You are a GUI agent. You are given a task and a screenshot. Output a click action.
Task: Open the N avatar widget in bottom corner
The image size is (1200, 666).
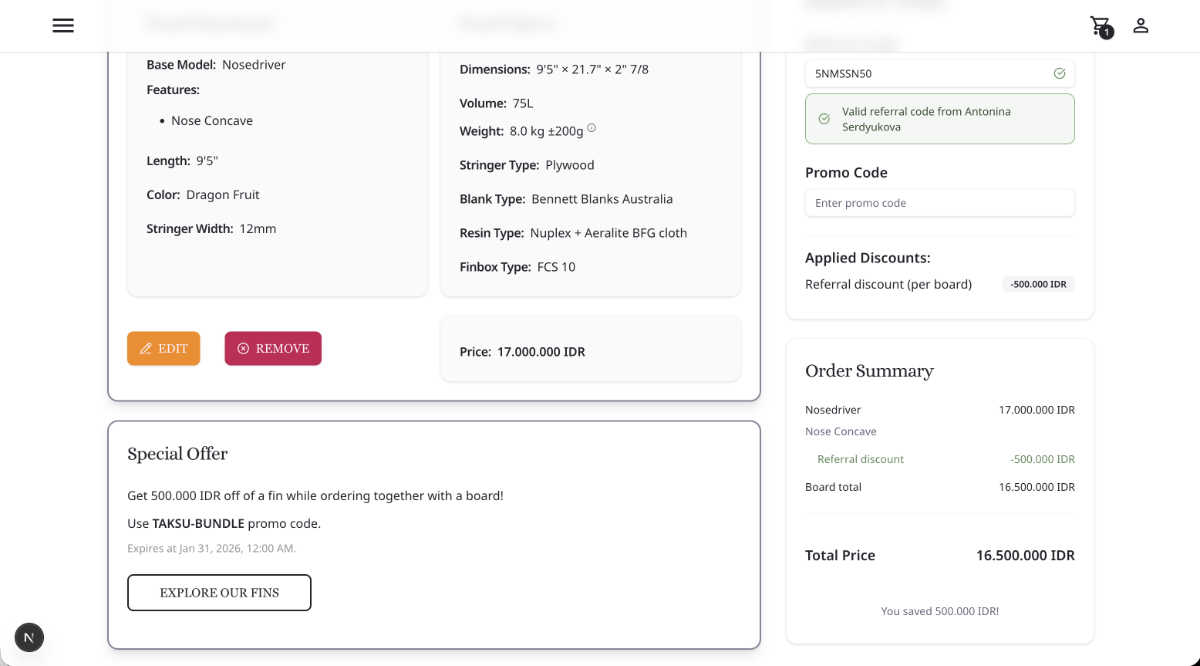click(28, 637)
